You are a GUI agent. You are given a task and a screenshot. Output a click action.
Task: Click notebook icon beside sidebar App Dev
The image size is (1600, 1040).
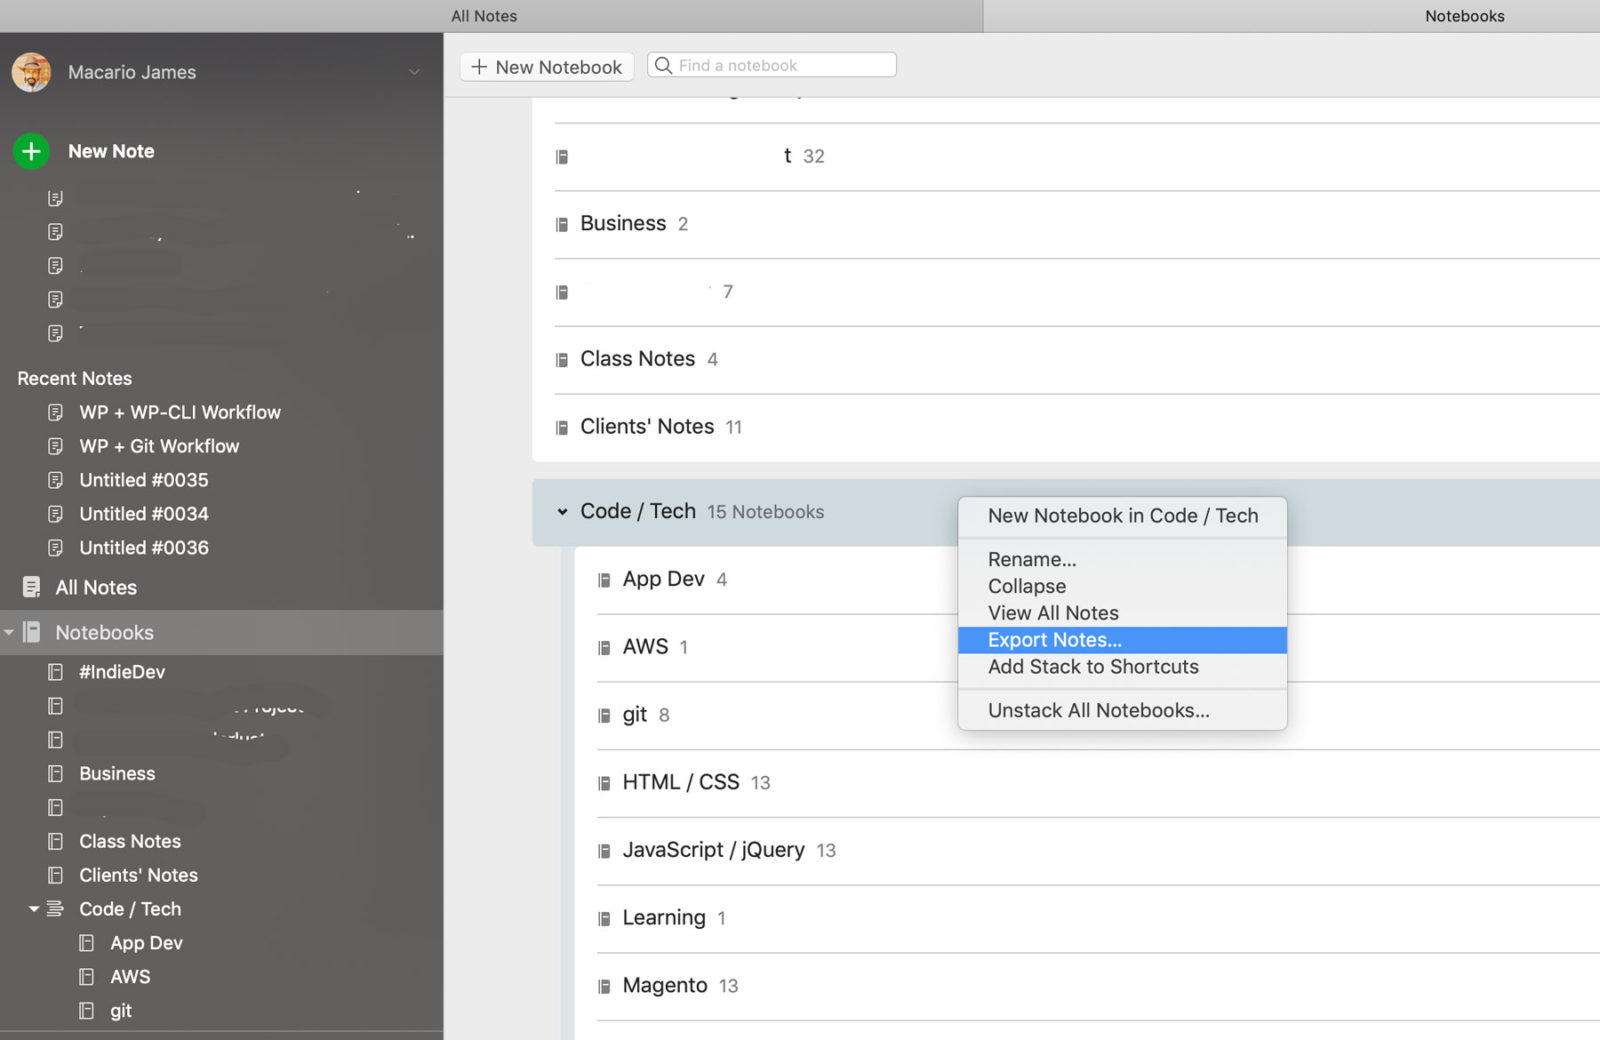click(x=87, y=943)
